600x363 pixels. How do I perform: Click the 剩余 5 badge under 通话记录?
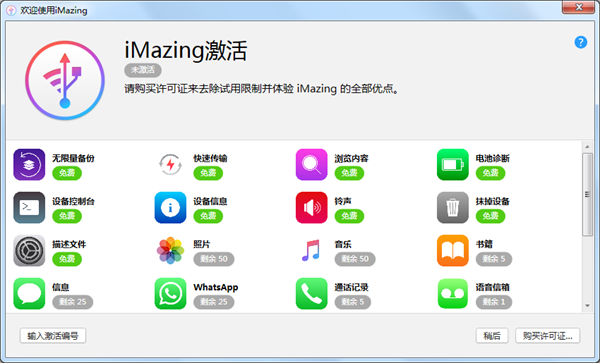[352, 302]
